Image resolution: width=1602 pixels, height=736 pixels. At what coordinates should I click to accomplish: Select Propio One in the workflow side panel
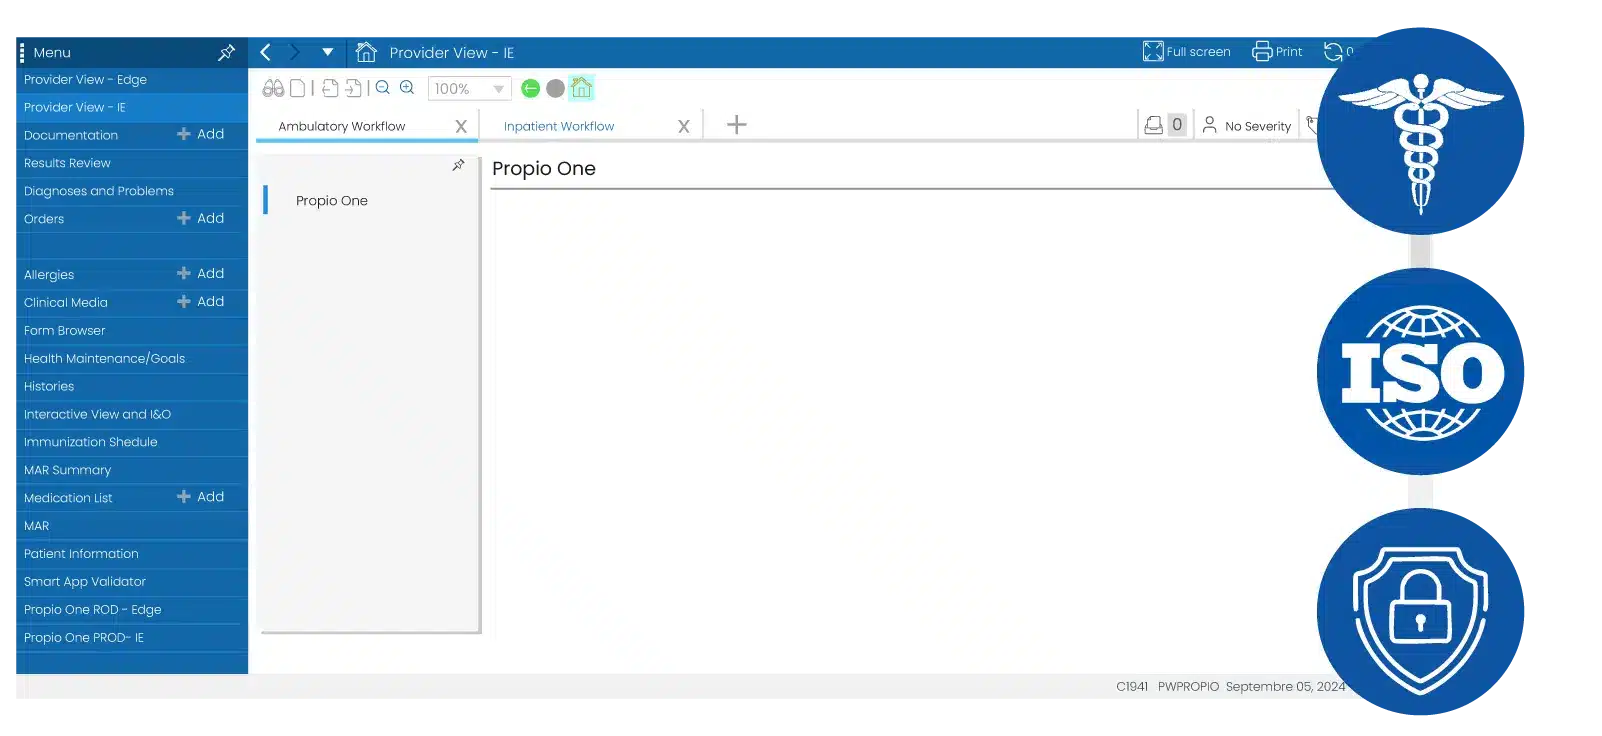(332, 201)
